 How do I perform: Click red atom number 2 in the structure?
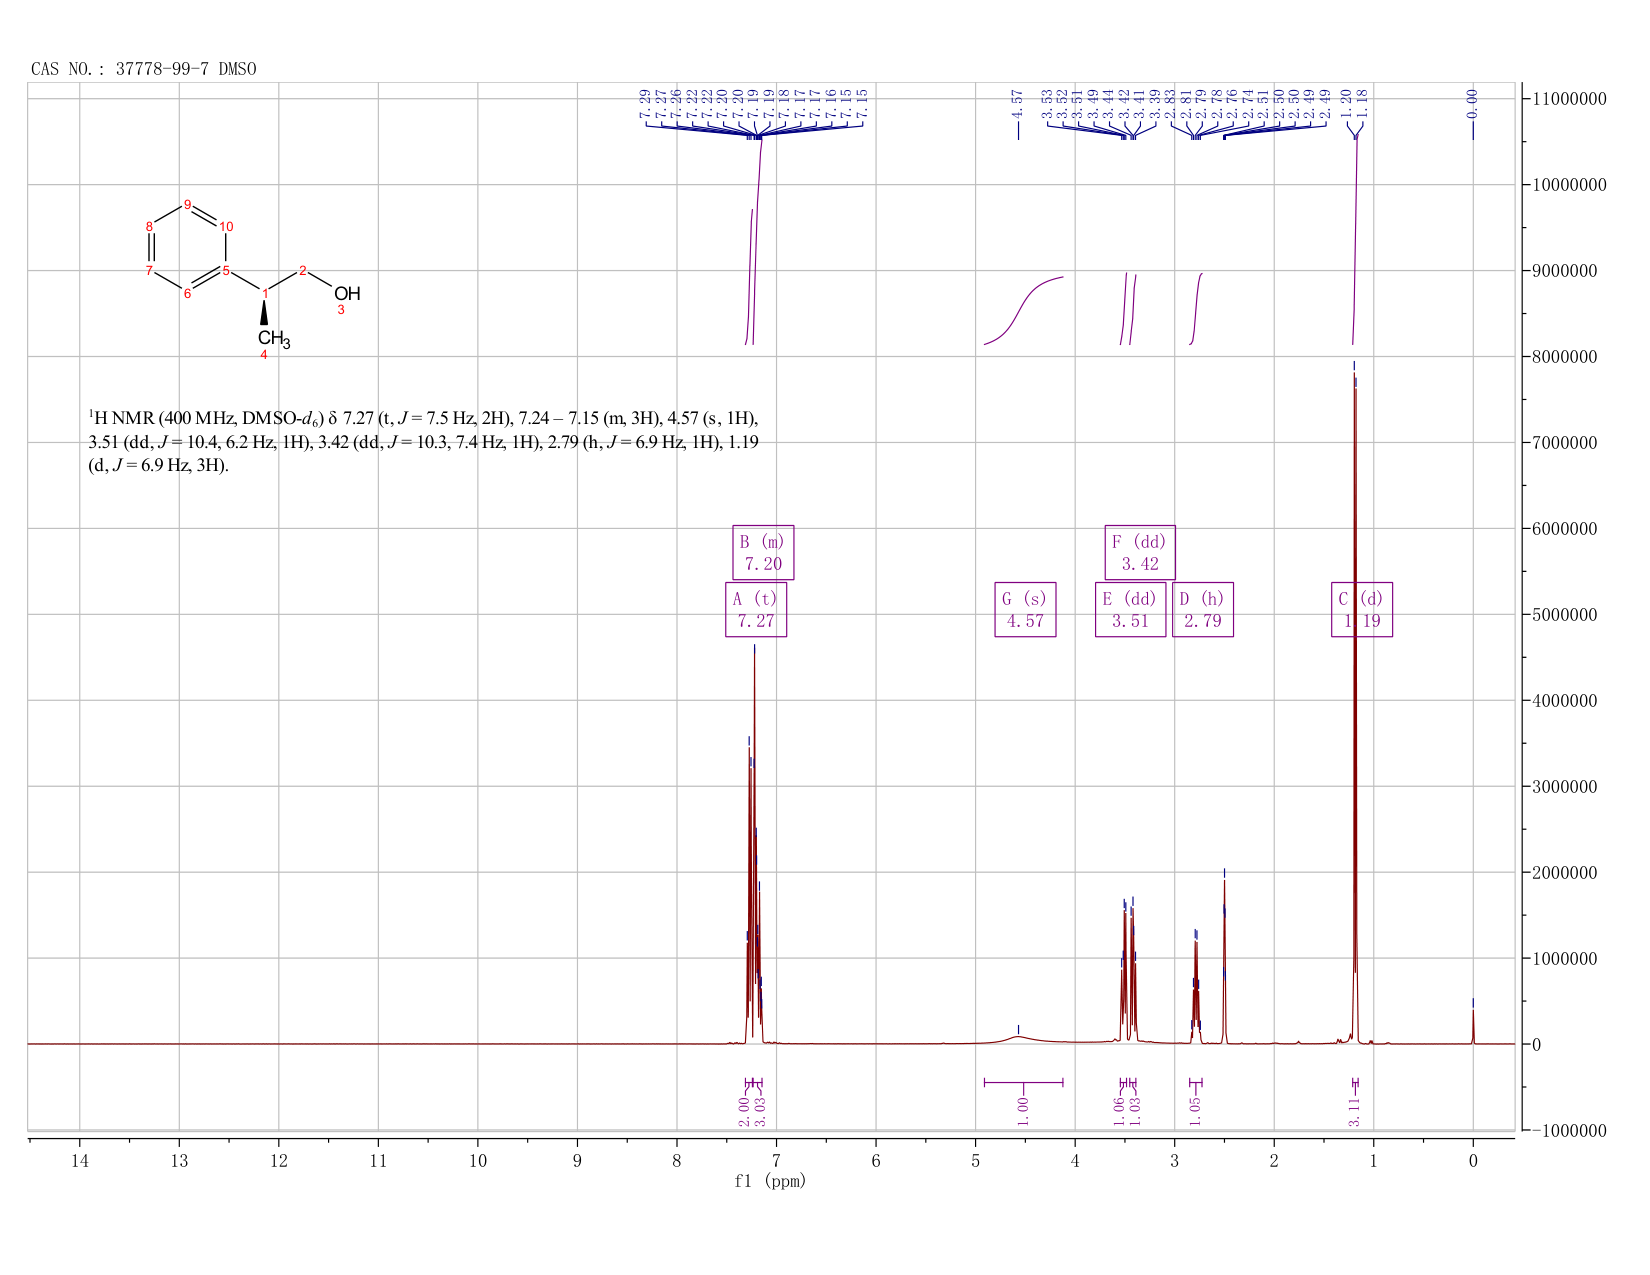click(303, 270)
